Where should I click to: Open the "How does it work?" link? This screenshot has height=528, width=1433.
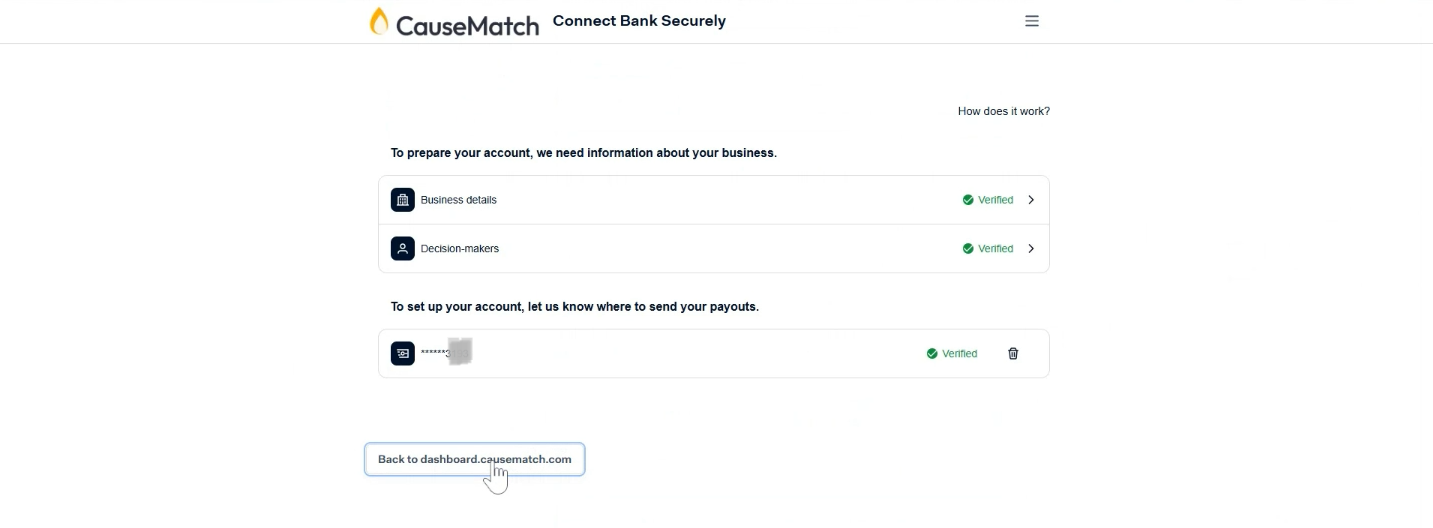click(x=1003, y=111)
